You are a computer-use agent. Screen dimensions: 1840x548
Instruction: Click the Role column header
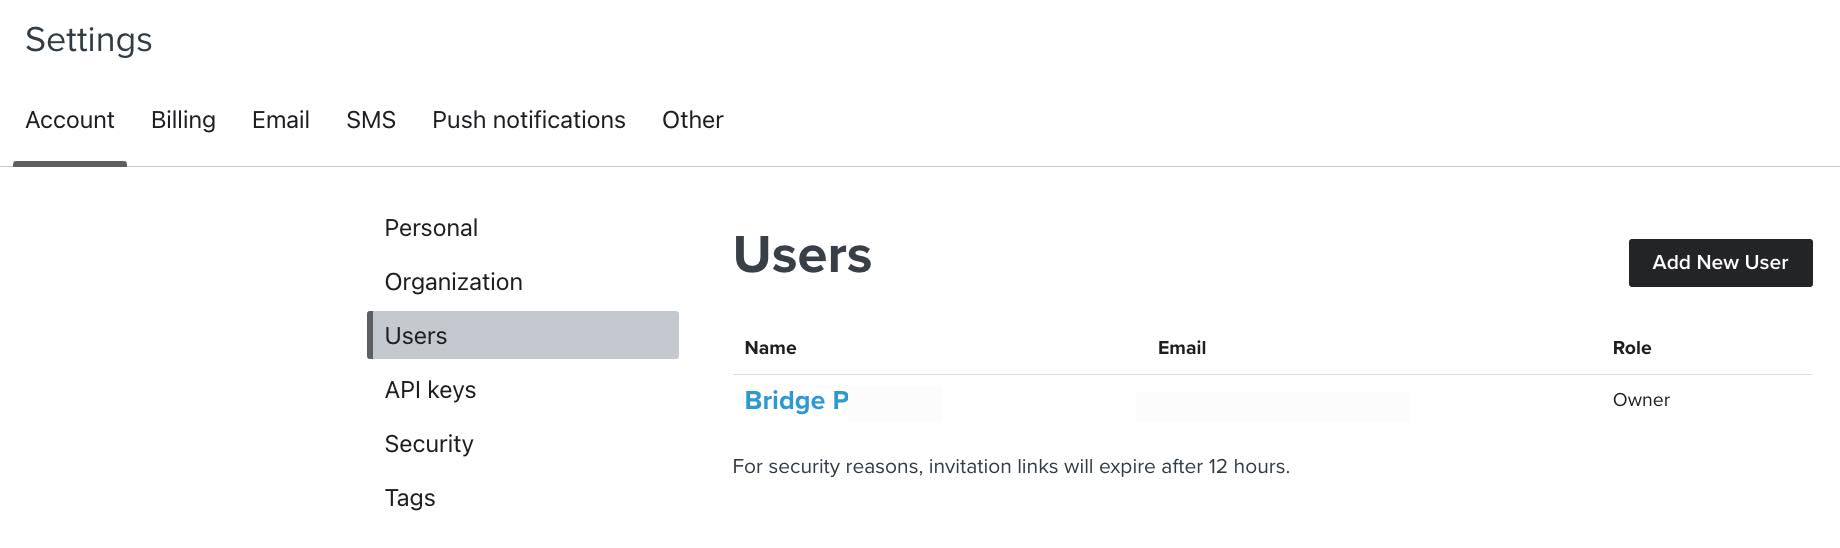(1632, 348)
